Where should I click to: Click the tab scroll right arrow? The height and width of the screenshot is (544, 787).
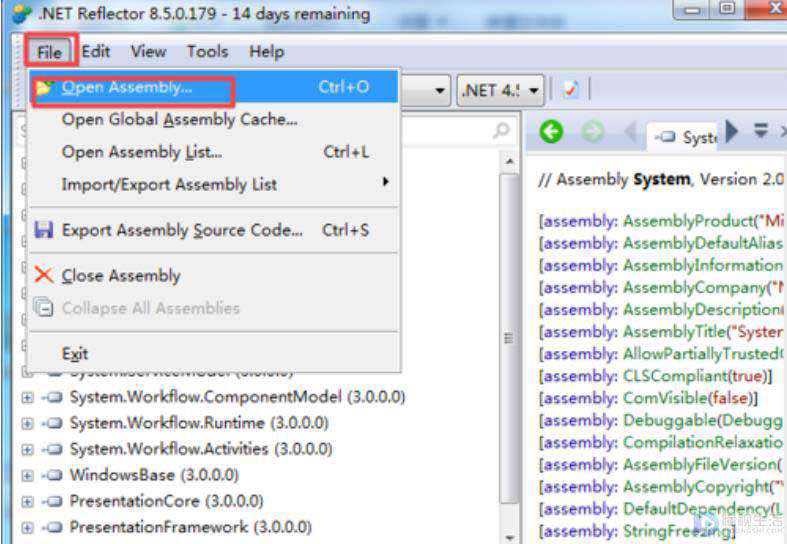pos(732,131)
